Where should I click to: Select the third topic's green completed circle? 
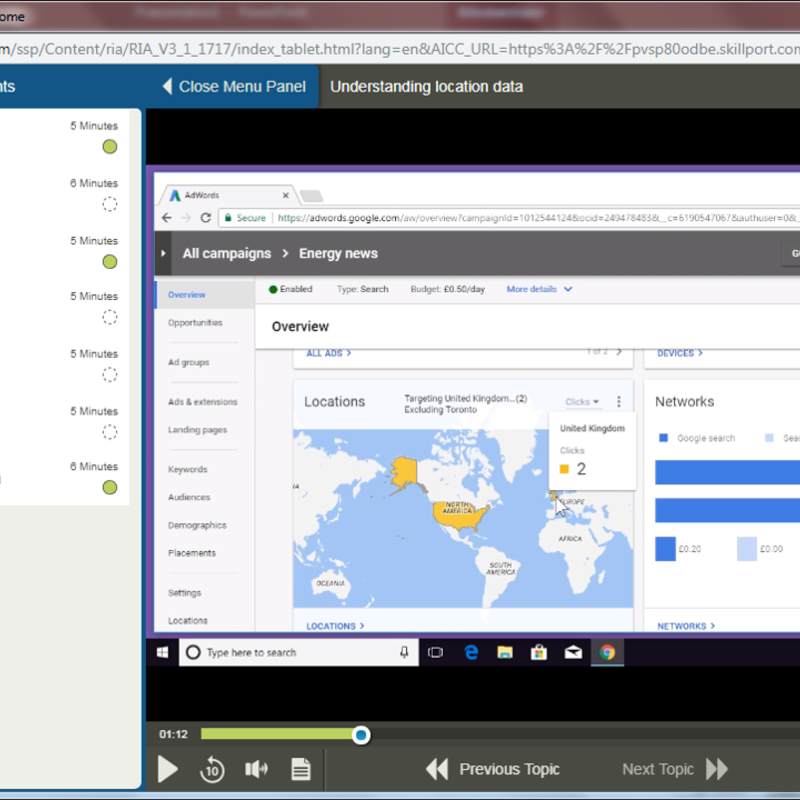tap(110, 262)
